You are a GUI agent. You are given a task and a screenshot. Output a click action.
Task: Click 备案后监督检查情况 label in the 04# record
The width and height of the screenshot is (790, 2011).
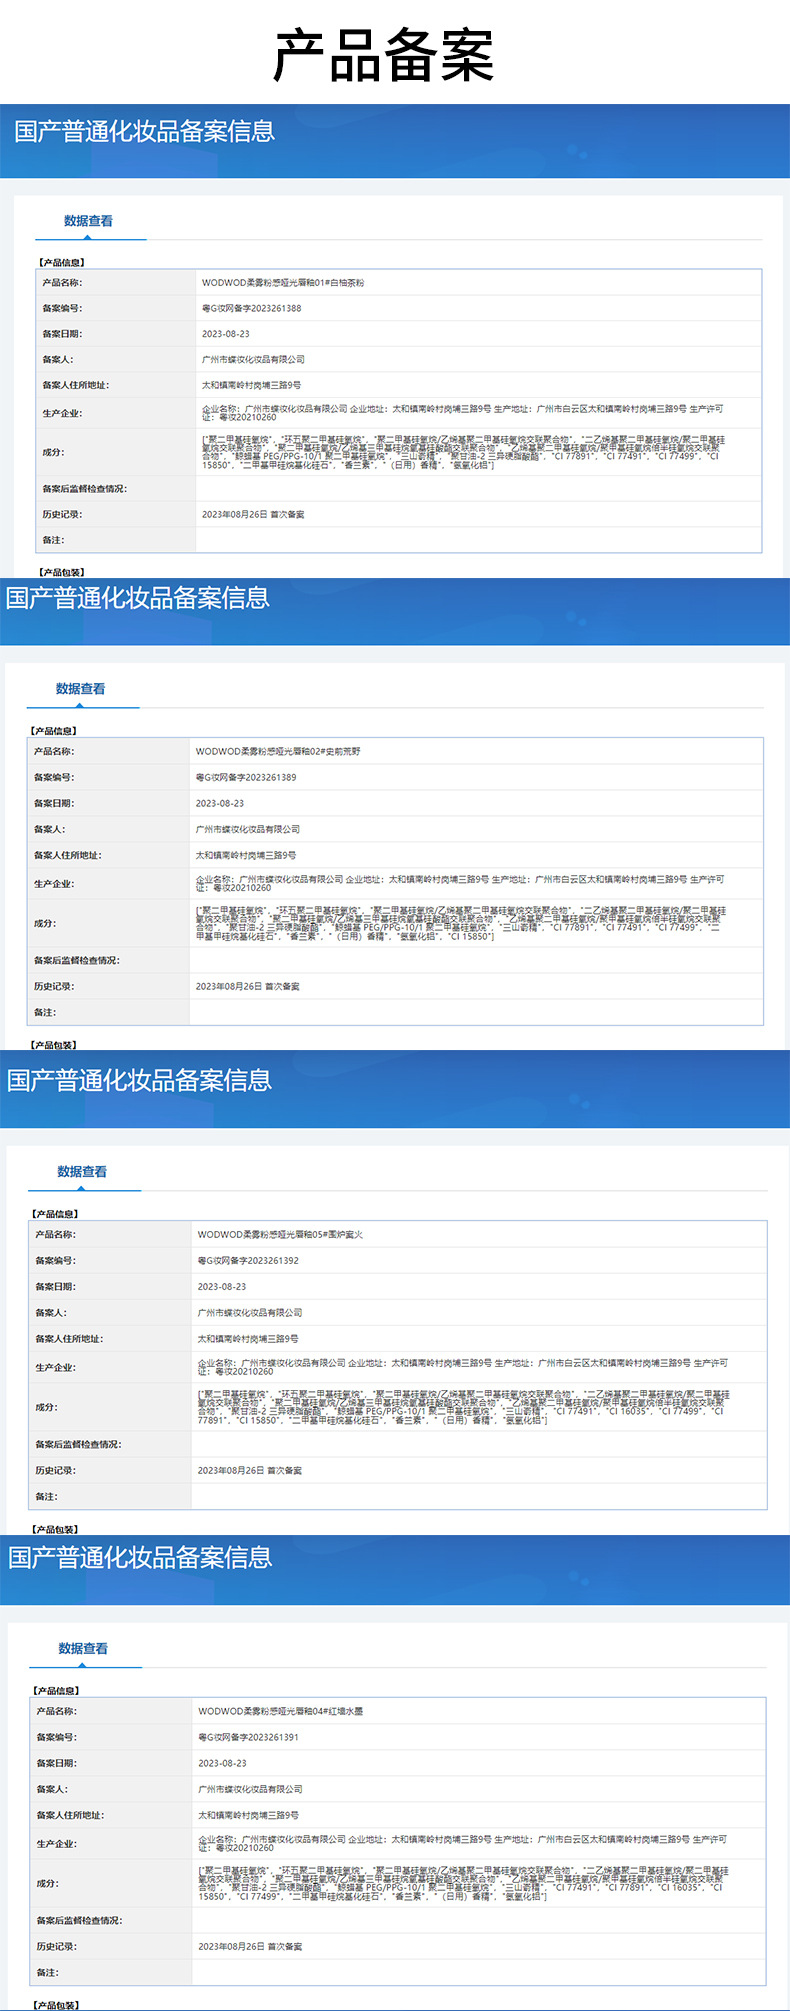click(79, 1920)
